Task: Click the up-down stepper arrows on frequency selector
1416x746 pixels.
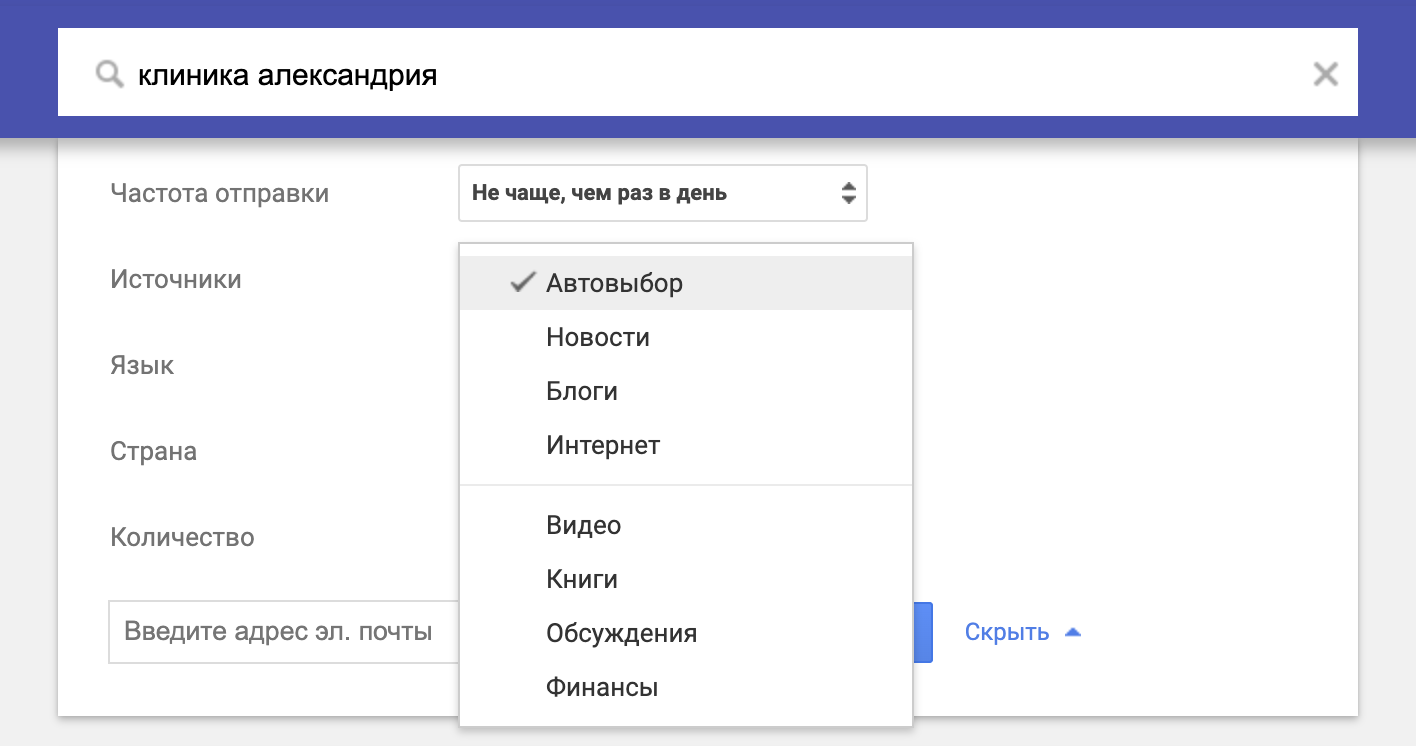Action: (848, 192)
